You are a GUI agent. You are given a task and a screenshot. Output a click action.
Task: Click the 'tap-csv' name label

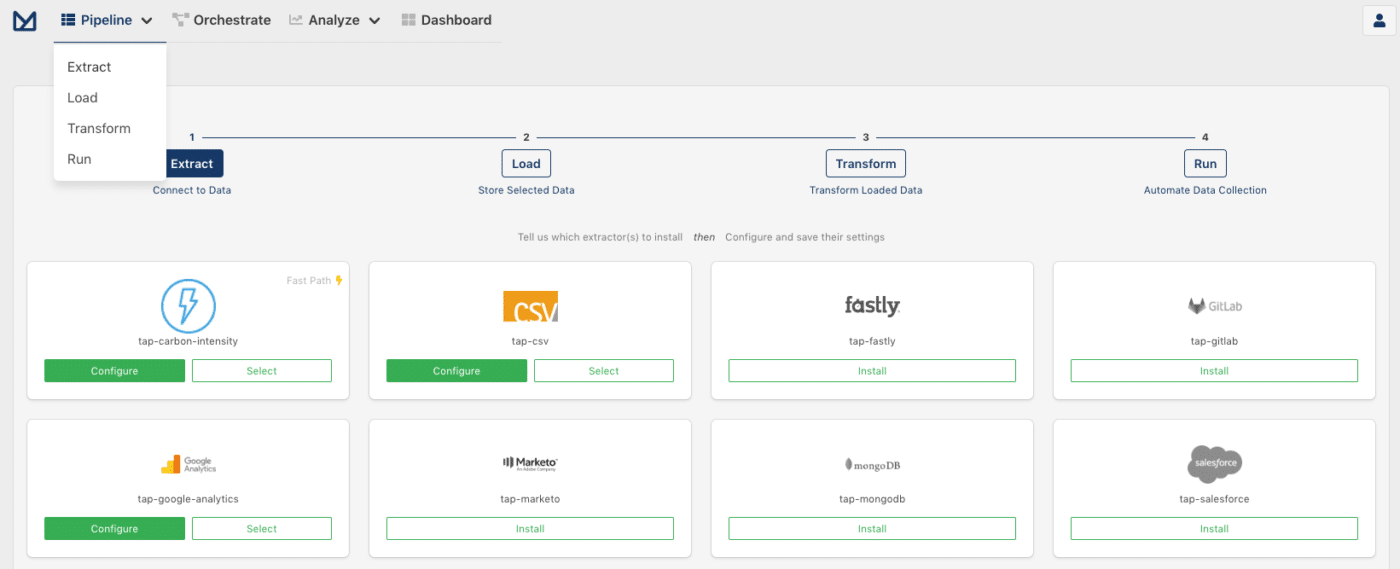tap(530, 341)
